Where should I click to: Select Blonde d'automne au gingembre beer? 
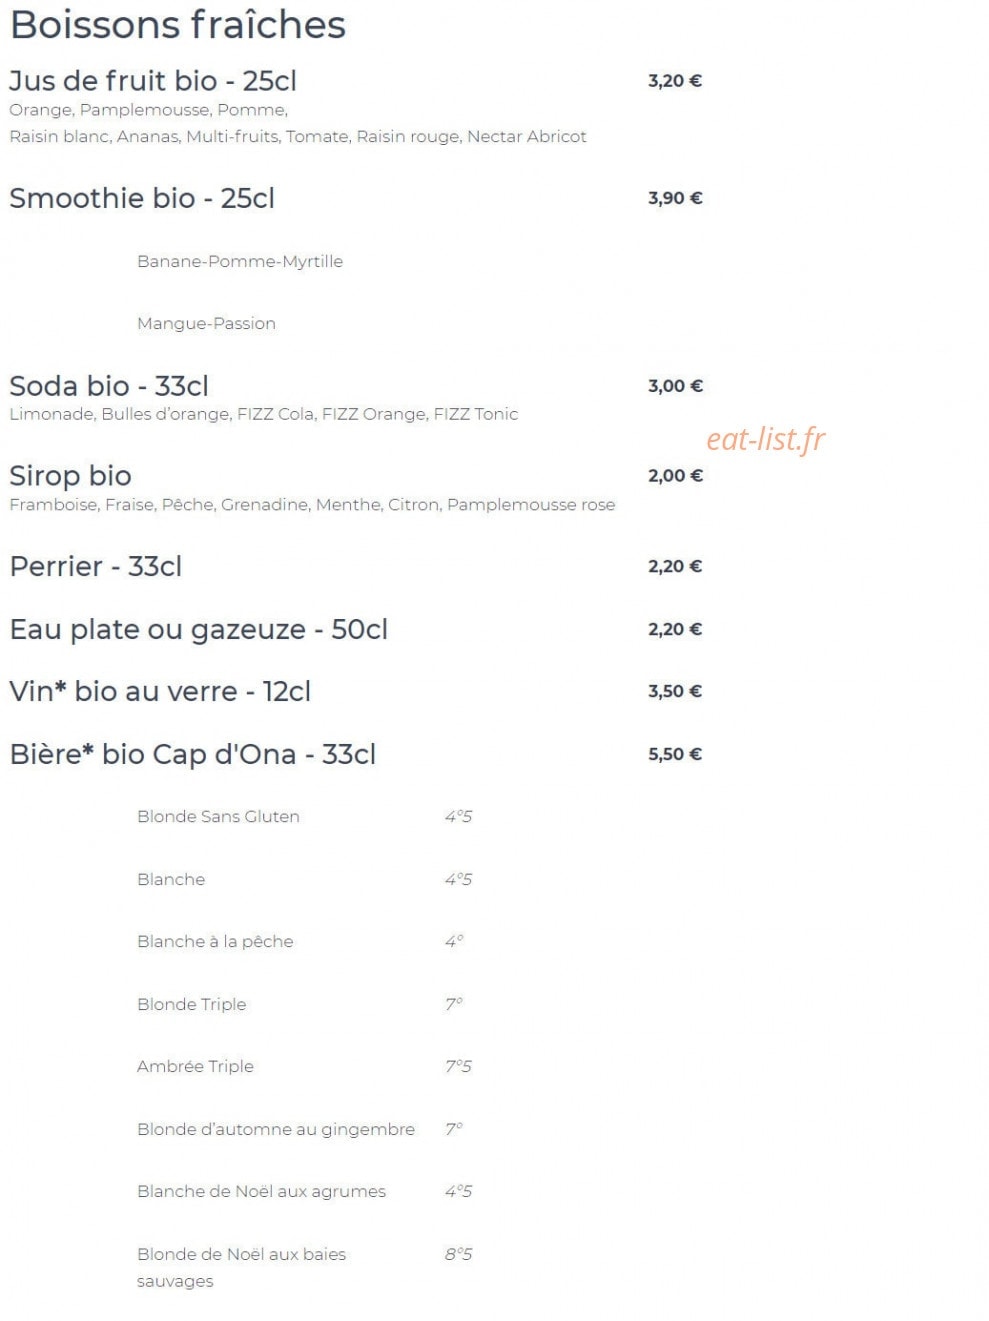(276, 1129)
